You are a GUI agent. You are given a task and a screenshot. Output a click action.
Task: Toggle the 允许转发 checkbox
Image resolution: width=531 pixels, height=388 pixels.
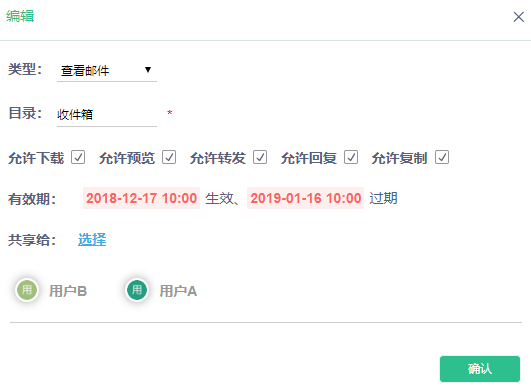(x=260, y=157)
